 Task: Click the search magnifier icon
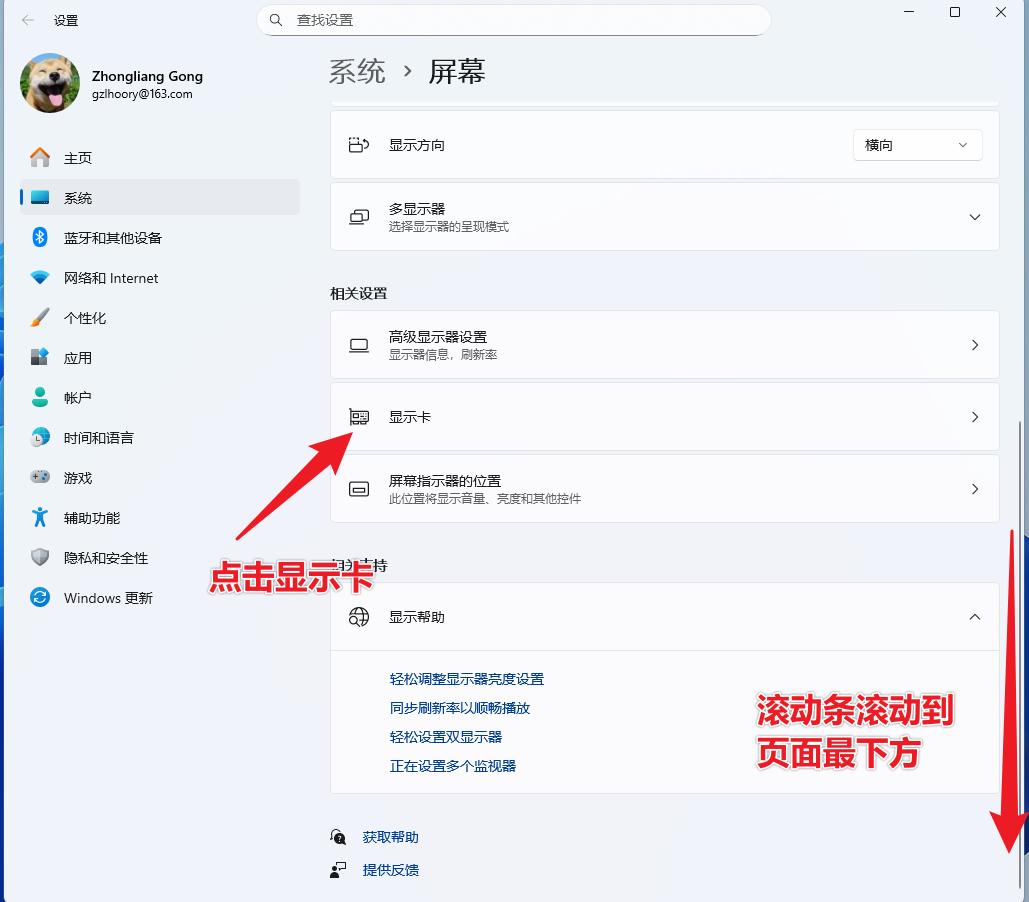tap(276, 20)
